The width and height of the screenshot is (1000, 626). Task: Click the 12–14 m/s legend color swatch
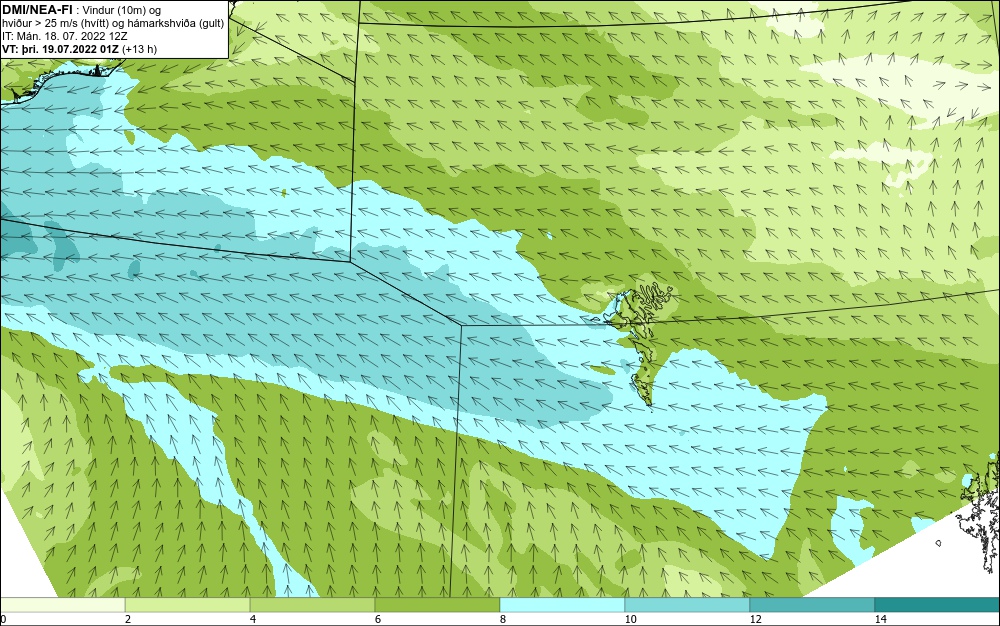[x=812, y=605]
